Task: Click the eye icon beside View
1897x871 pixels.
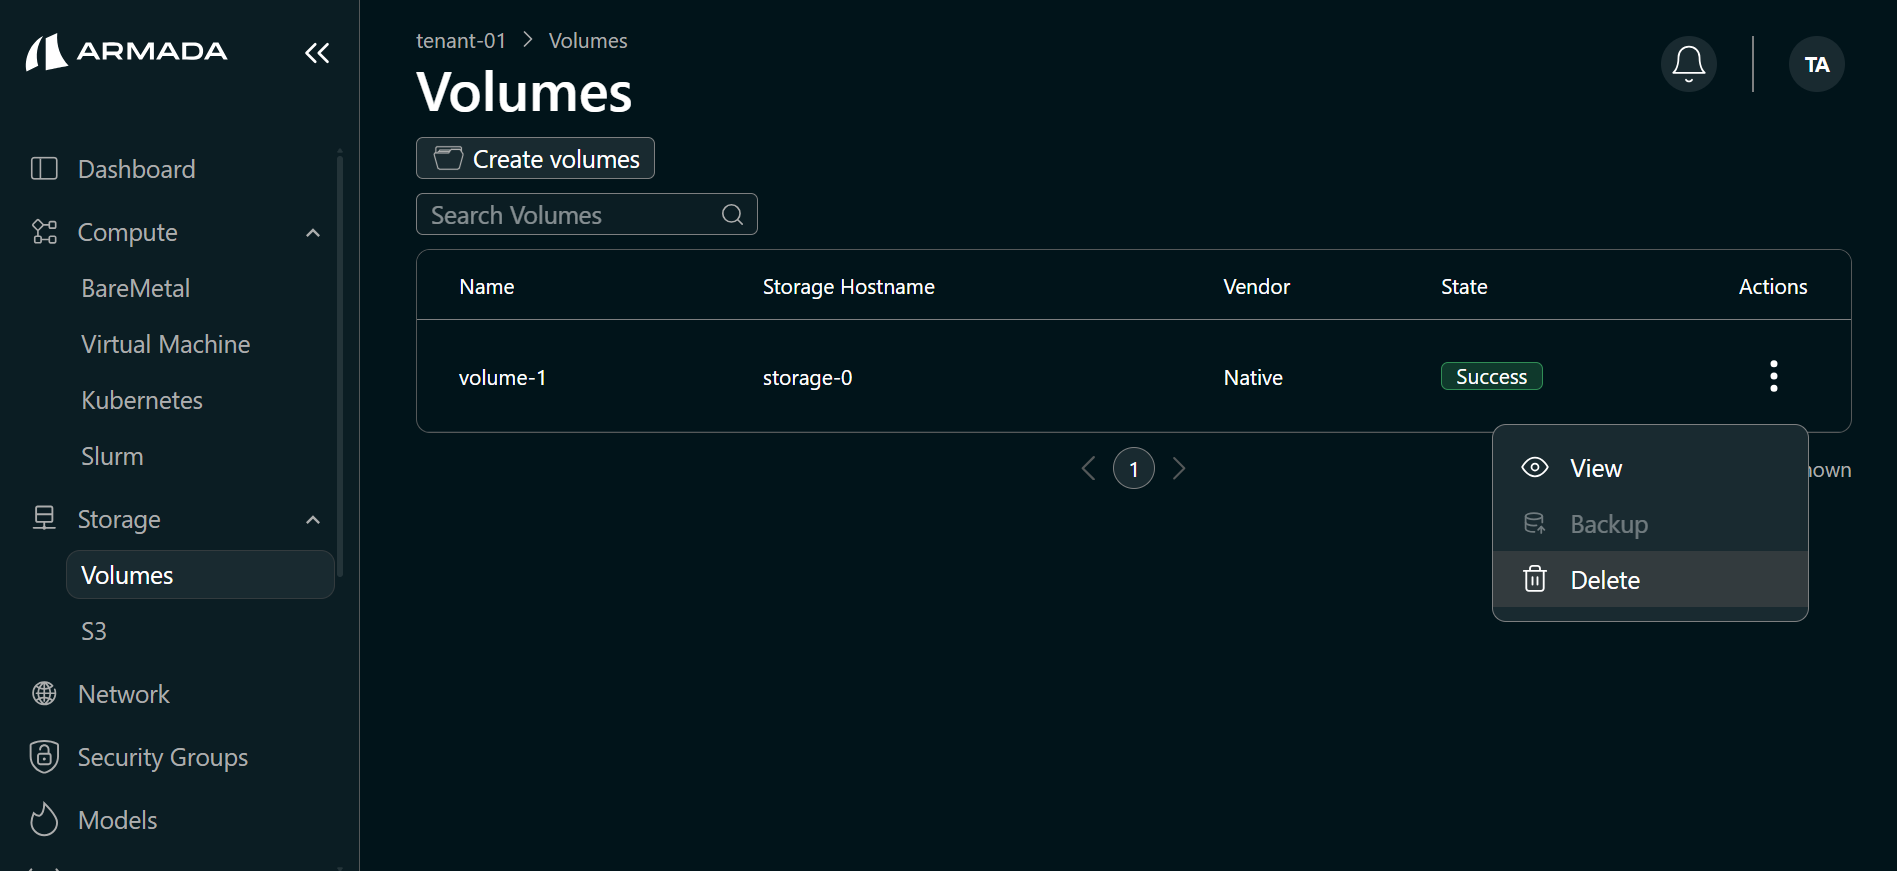Action: pos(1535,467)
